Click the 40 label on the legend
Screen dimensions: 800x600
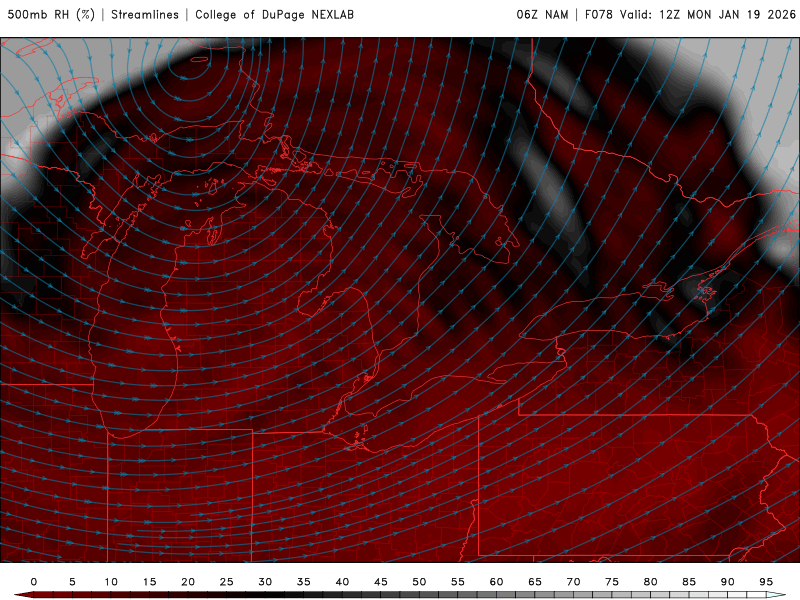point(342,582)
